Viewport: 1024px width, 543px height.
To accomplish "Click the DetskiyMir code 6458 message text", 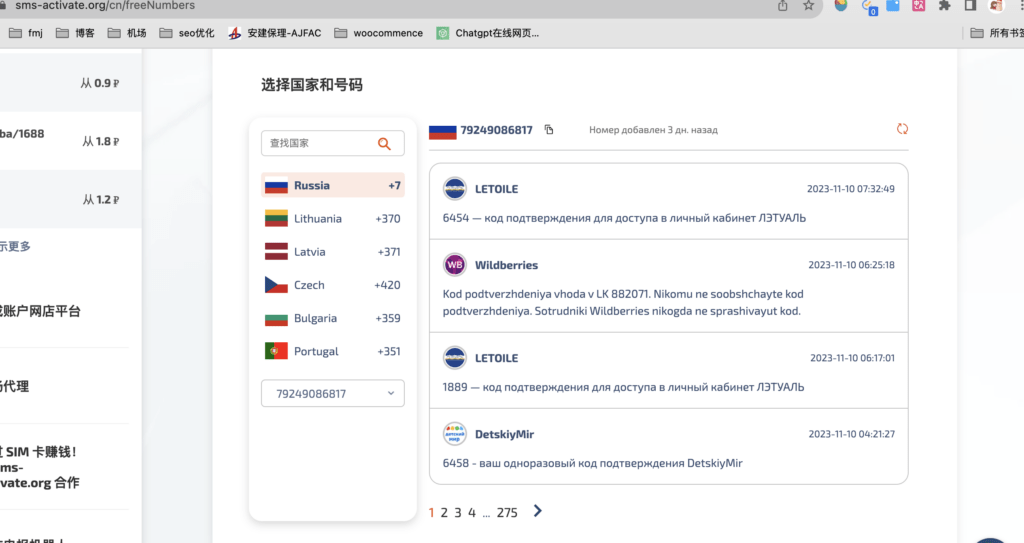I will point(592,463).
